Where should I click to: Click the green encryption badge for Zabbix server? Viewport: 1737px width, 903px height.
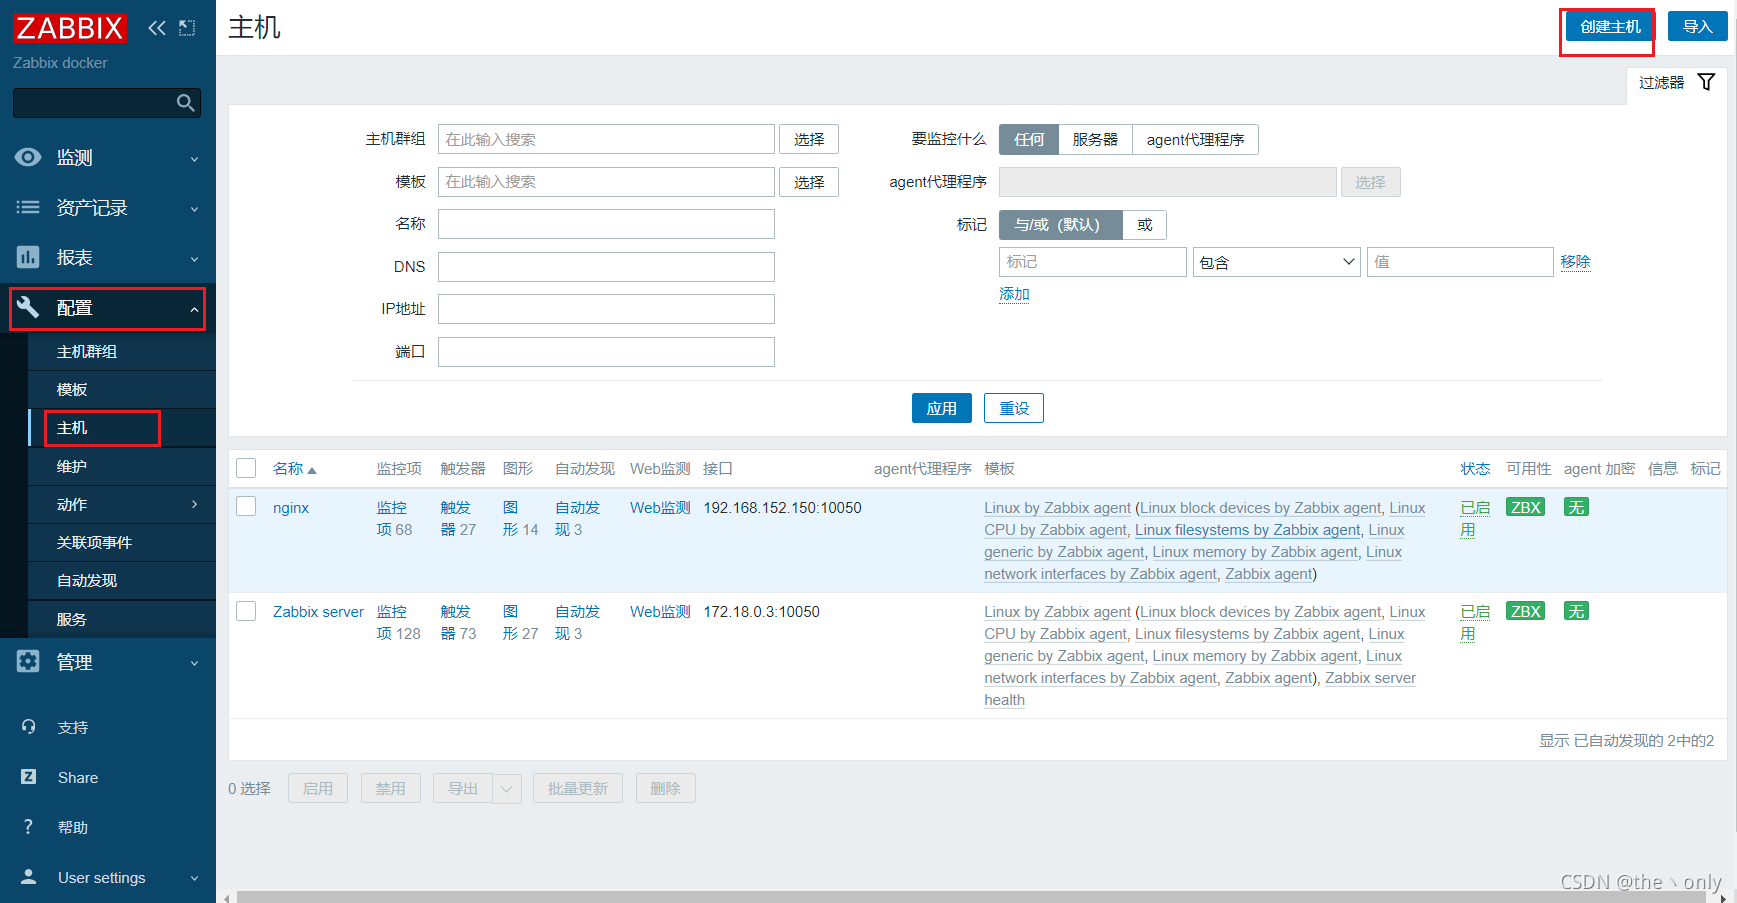pyautogui.click(x=1576, y=611)
